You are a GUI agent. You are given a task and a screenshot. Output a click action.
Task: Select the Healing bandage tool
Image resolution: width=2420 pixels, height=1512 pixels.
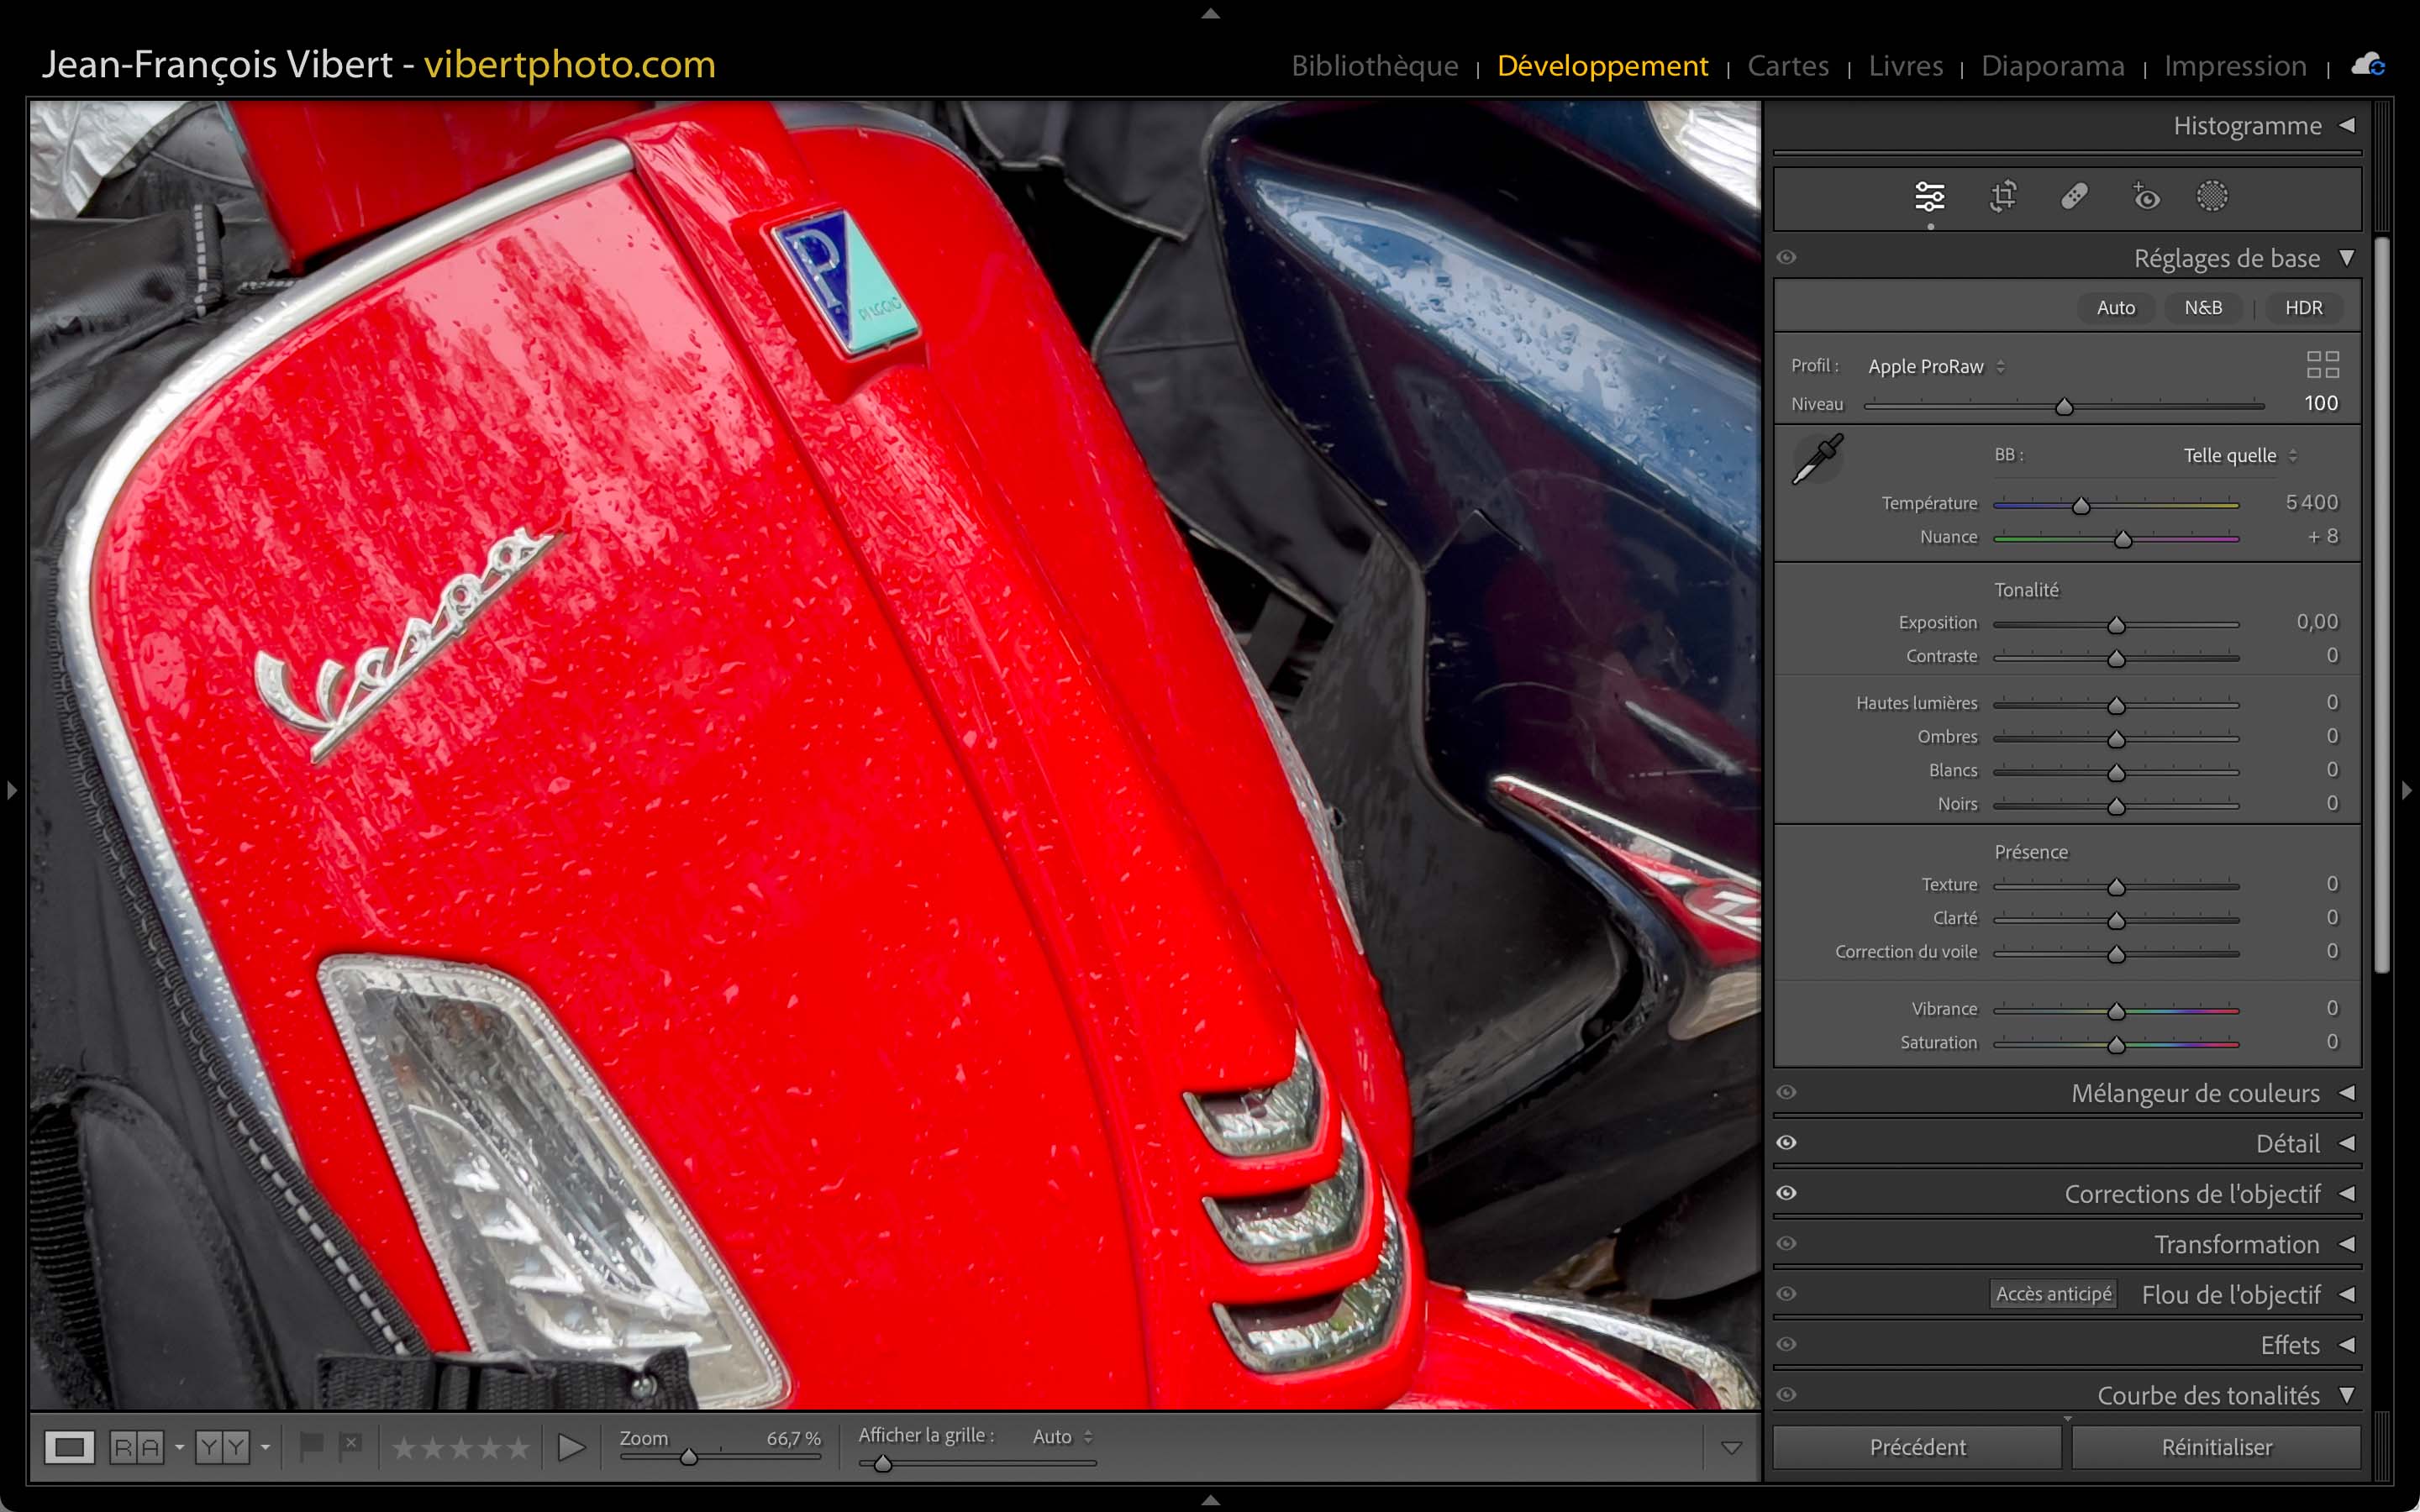(2074, 197)
